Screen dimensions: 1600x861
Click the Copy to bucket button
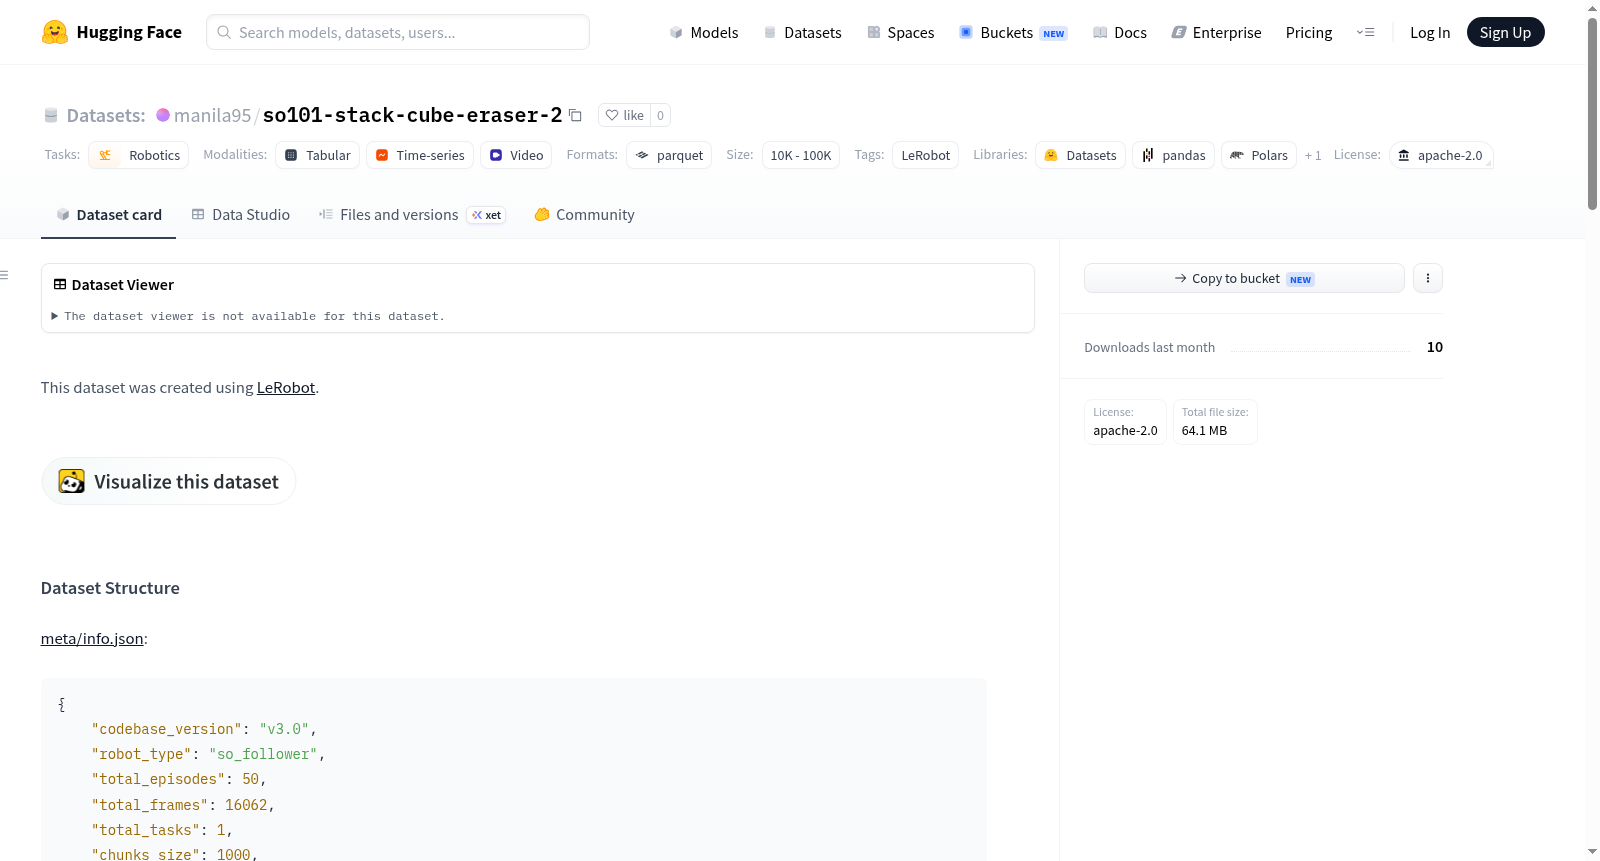pyautogui.click(x=1244, y=278)
